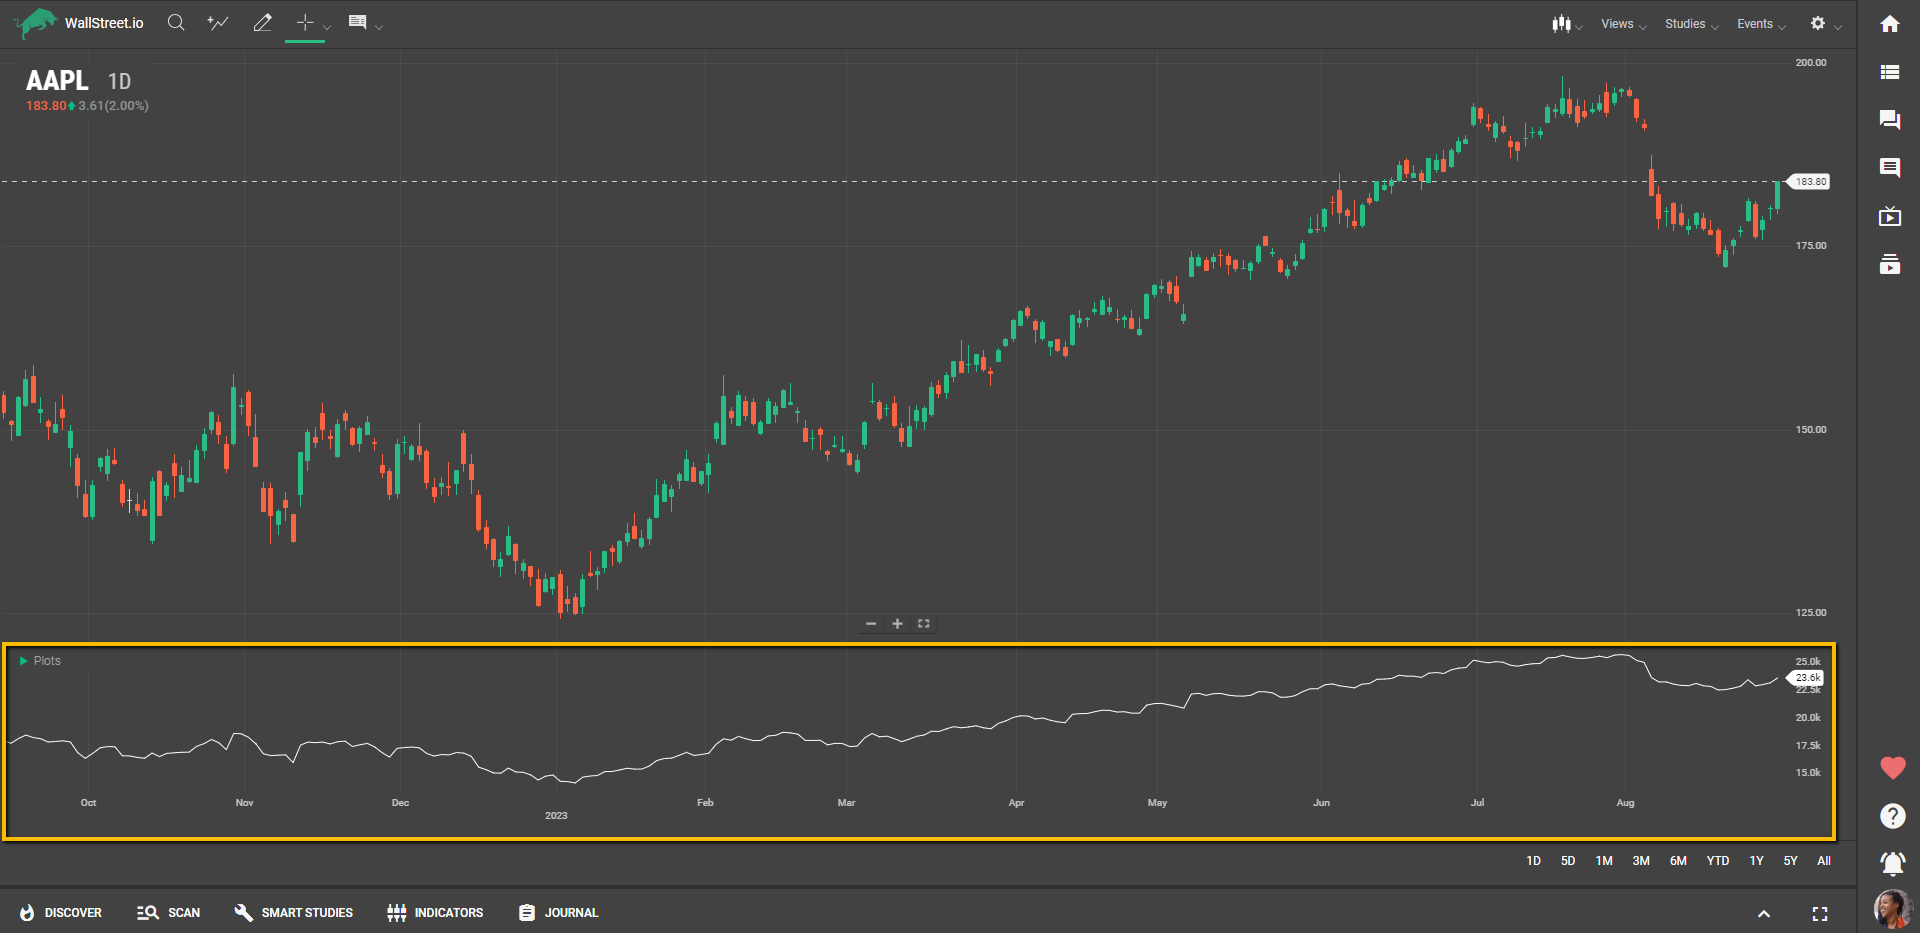1920x933 pixels.
Task: Open the Views dropdown
Action: 1622,24
